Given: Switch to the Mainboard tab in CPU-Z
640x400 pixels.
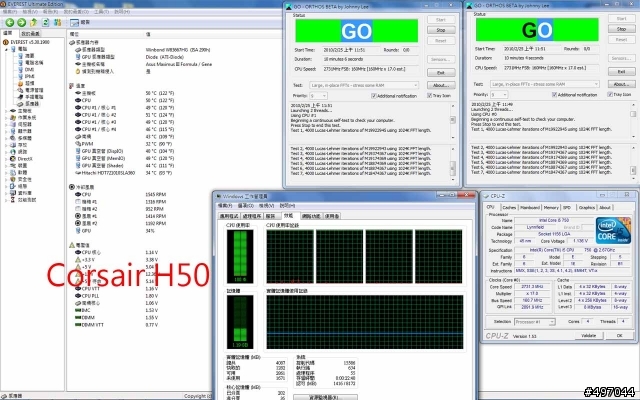Looking at the screenshot, I should point(530,208).
